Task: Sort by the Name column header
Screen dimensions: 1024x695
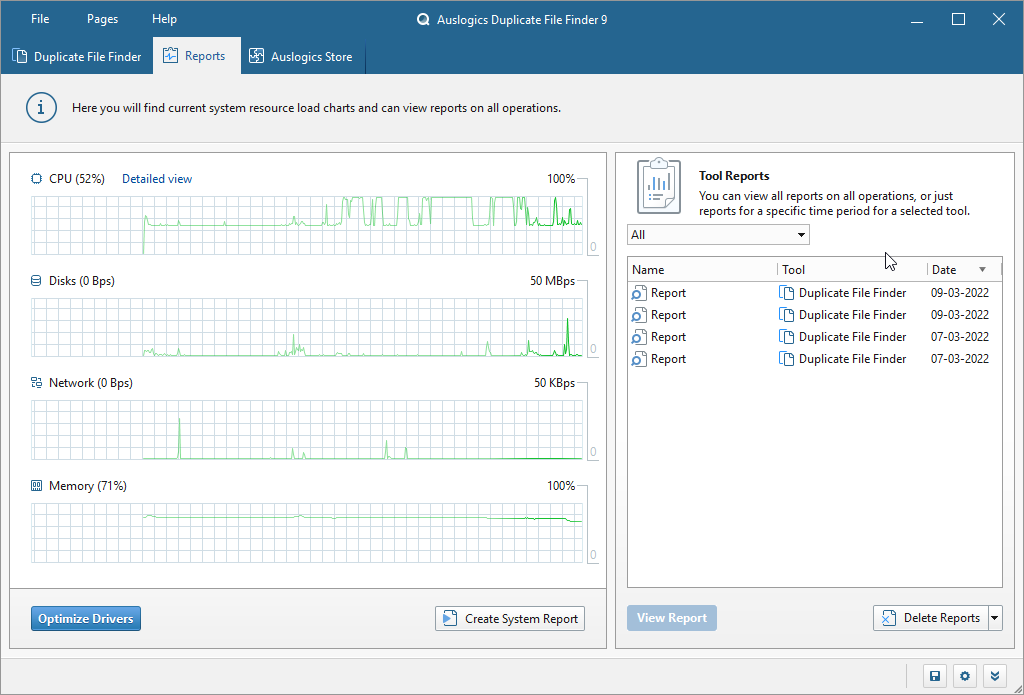Action: (703, 270)
